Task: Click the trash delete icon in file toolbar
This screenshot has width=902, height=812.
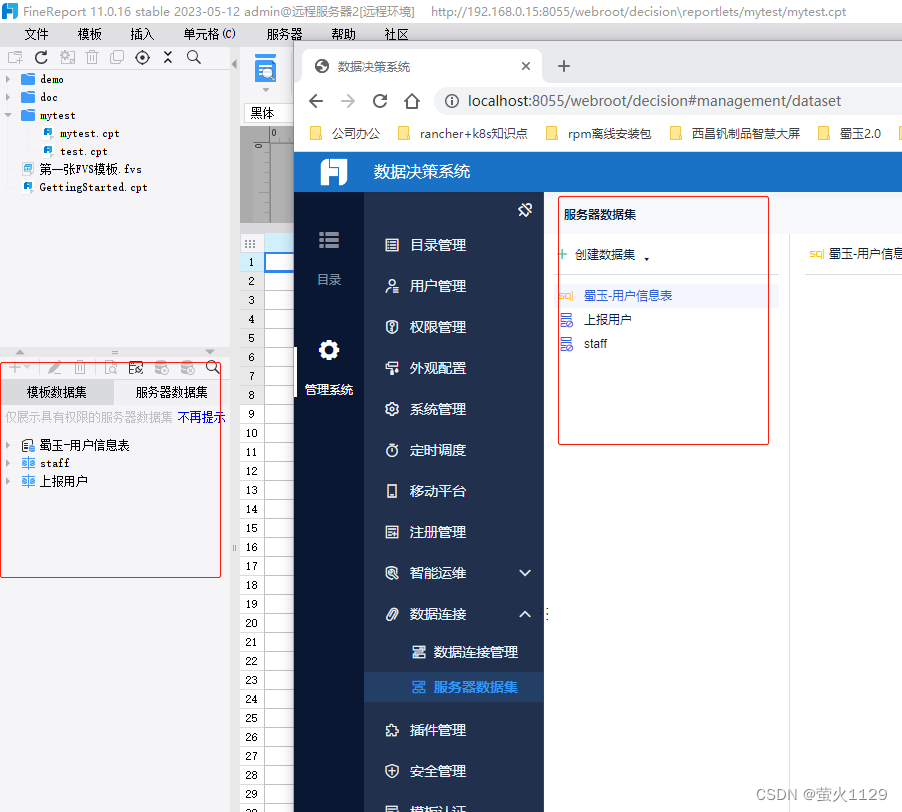Action: click(92, 57)
